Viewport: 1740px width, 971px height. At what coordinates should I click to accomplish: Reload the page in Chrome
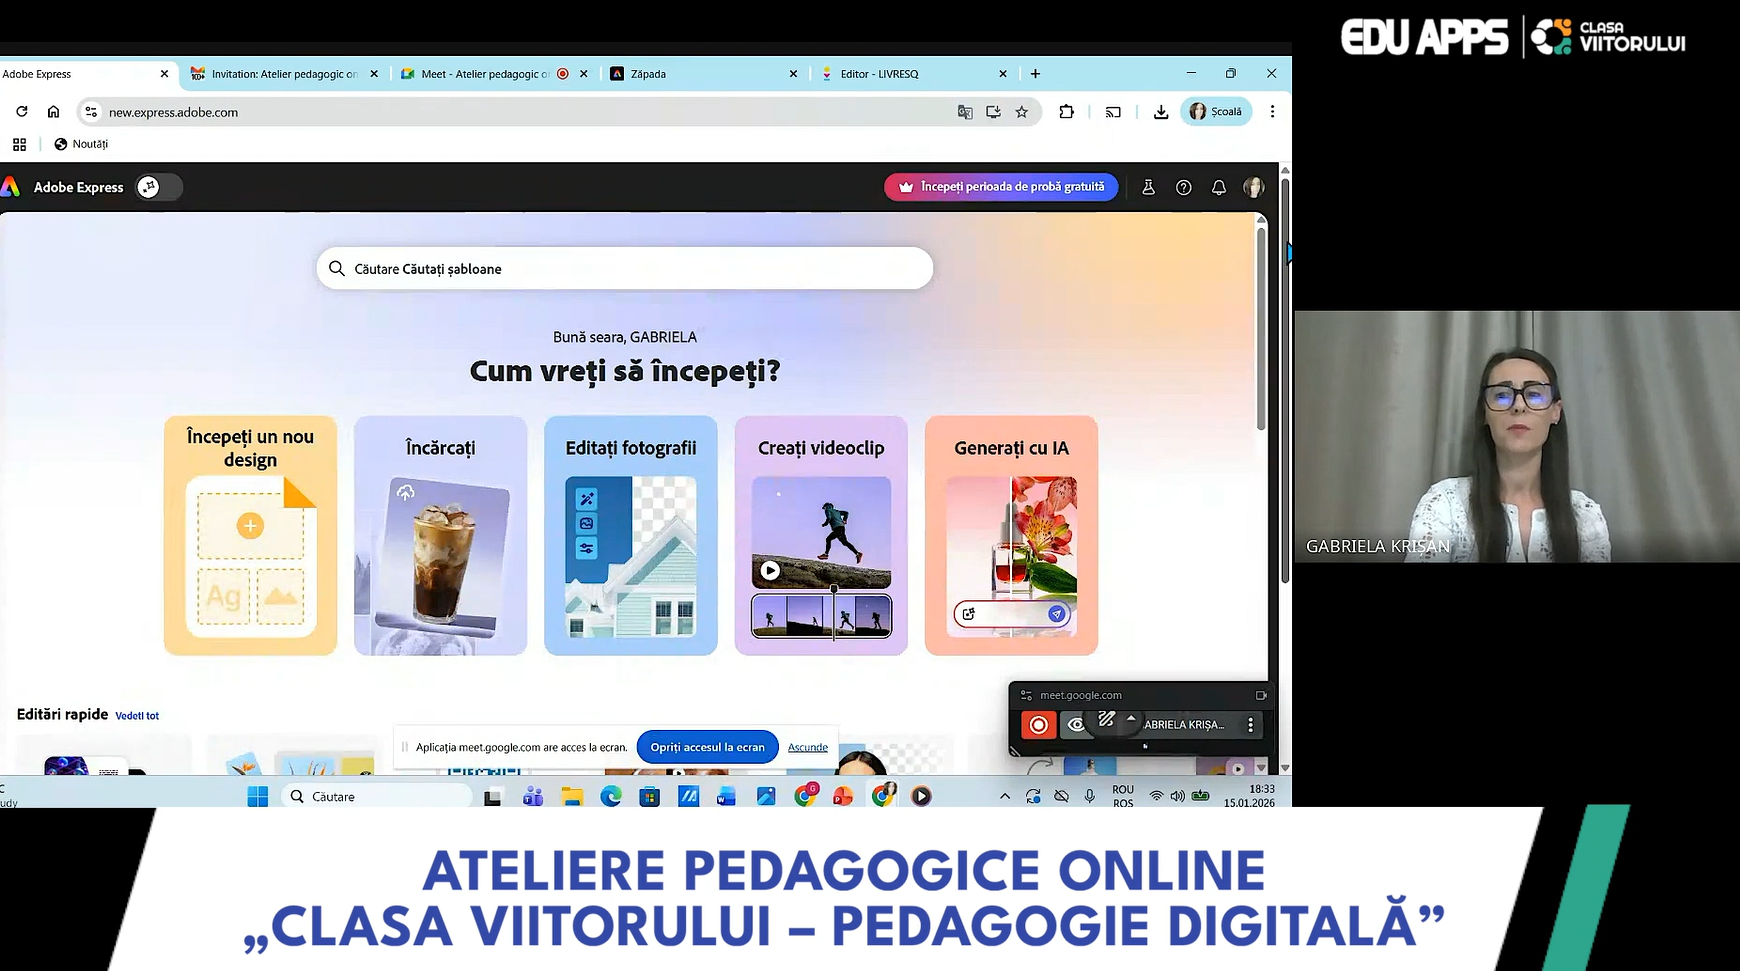click(21, 112)
